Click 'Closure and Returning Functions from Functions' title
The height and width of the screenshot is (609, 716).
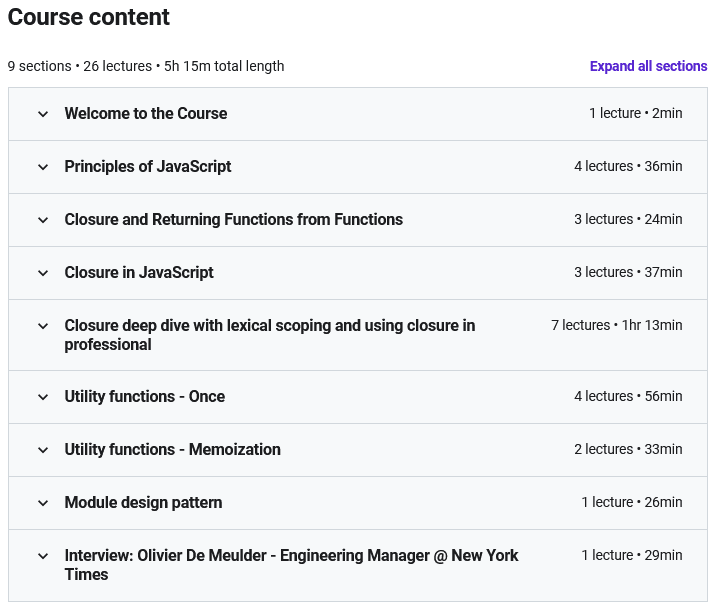pyautogui.click(x=234, y=220)
